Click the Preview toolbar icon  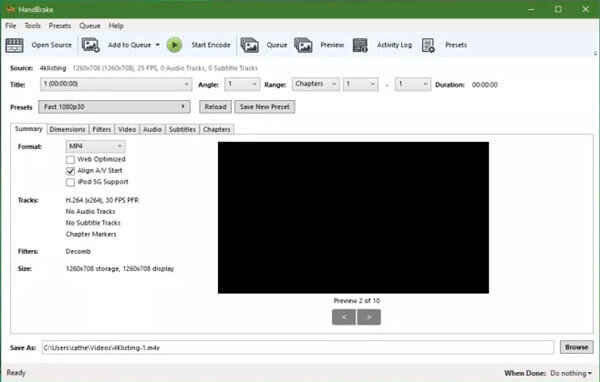[303, 45]
